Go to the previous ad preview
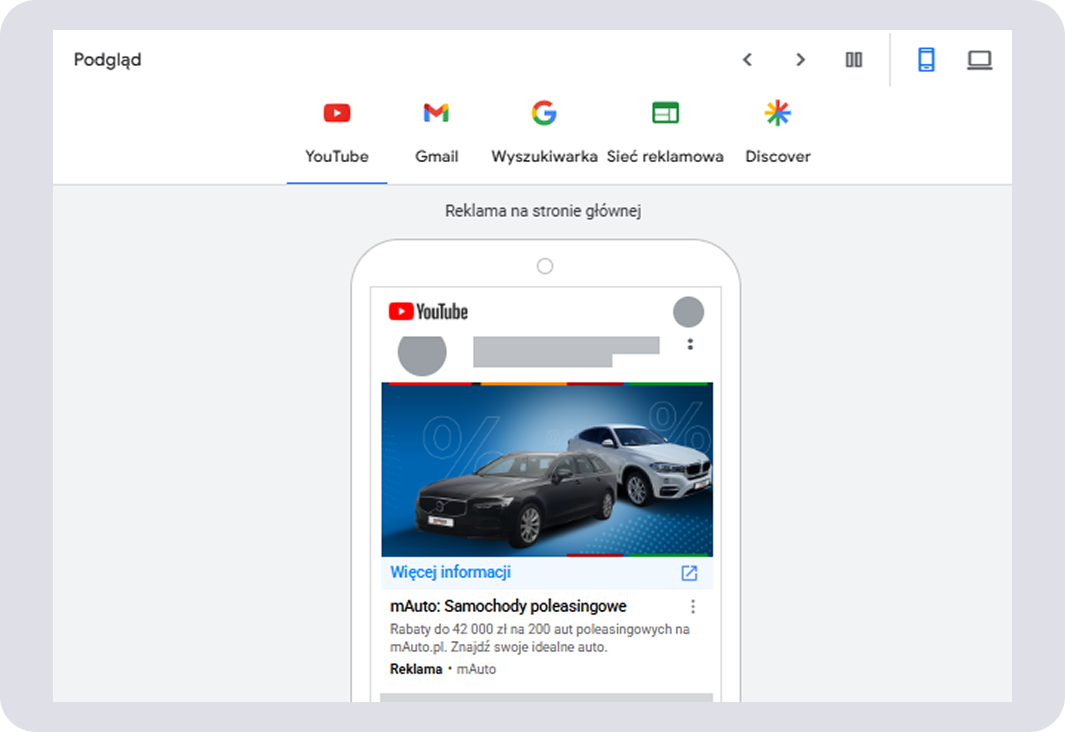1065x732 pixels. (747, 60)
